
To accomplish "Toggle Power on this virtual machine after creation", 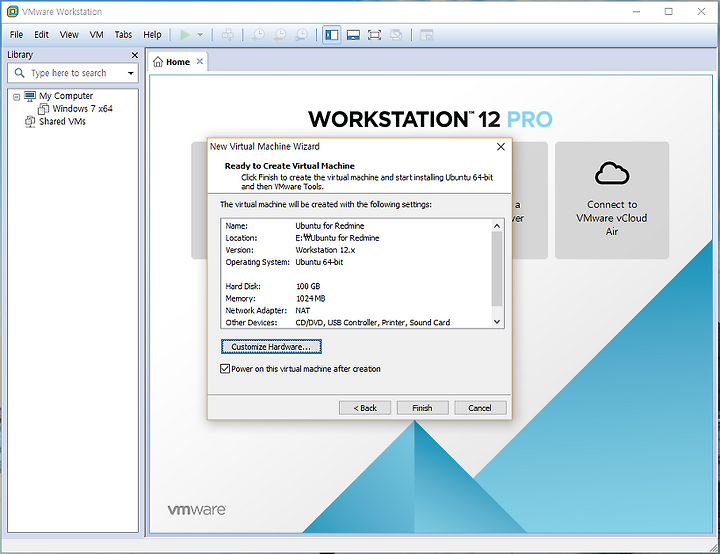I will pos(225,369).
